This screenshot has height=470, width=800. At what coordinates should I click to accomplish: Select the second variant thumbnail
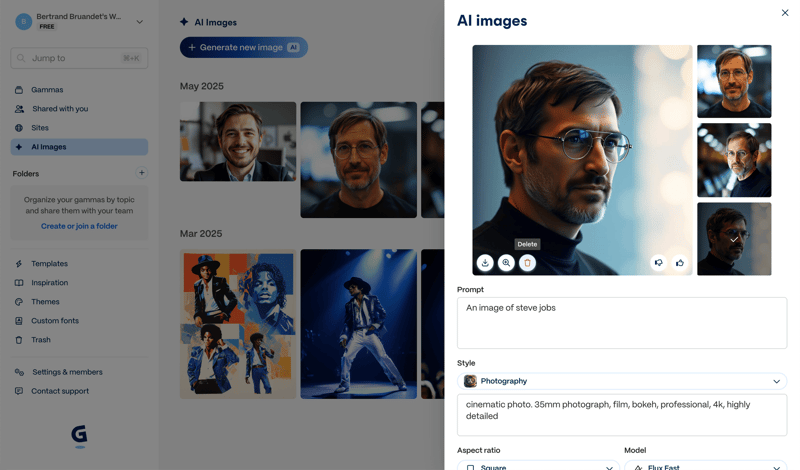click(x=734, y=160)
